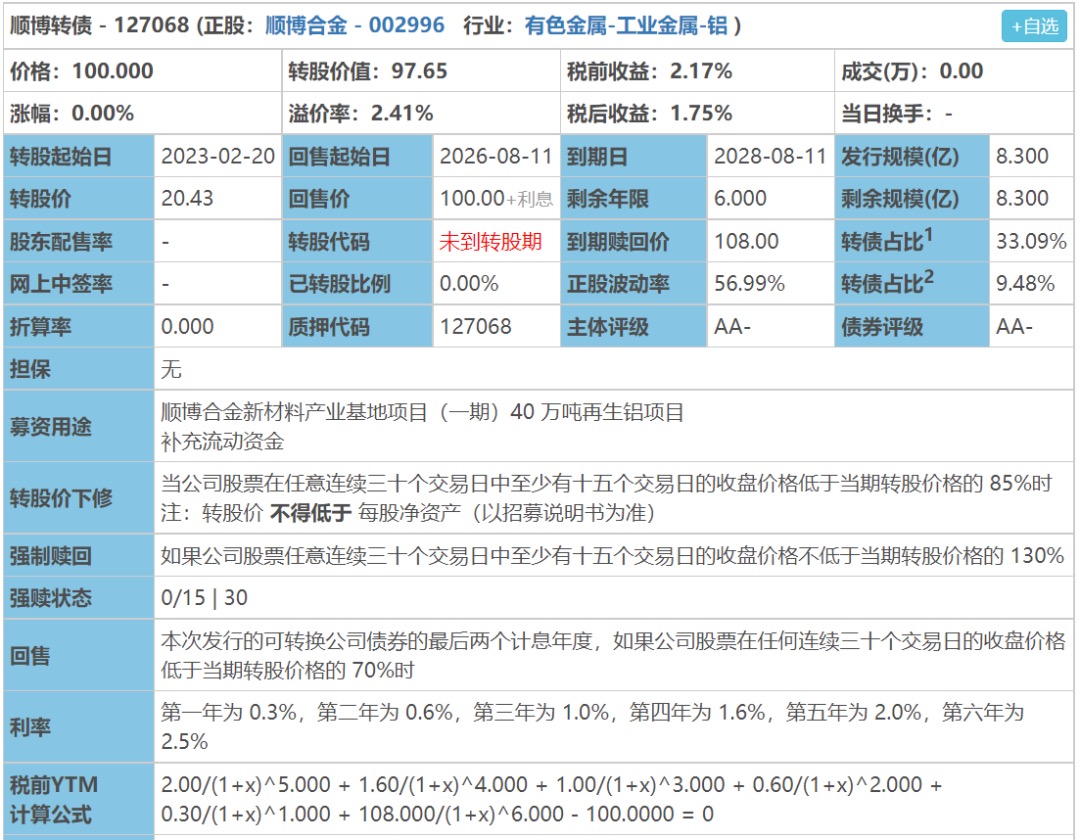This screenshot has width=1080, height=840.
Task: Click the 涨幅 value 0.00%
Action: (103, 114)
